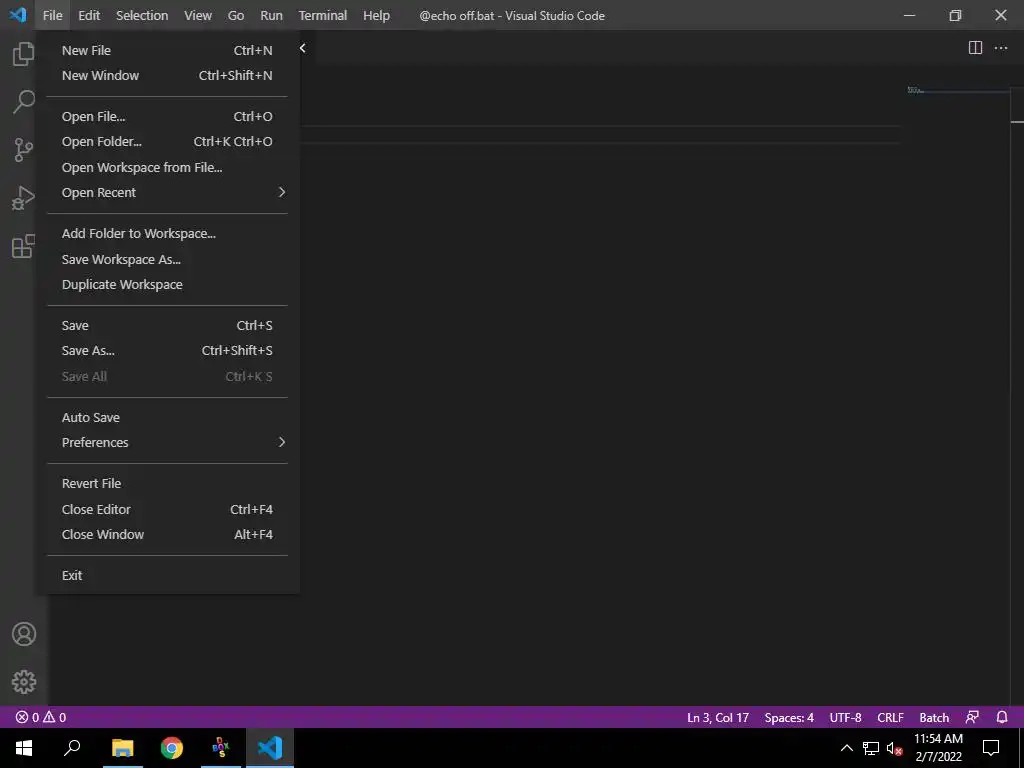The width and height of the screenshot is (1024, 768).
Task: Open the errors and warnings indicator
Action: click(40, 717)
